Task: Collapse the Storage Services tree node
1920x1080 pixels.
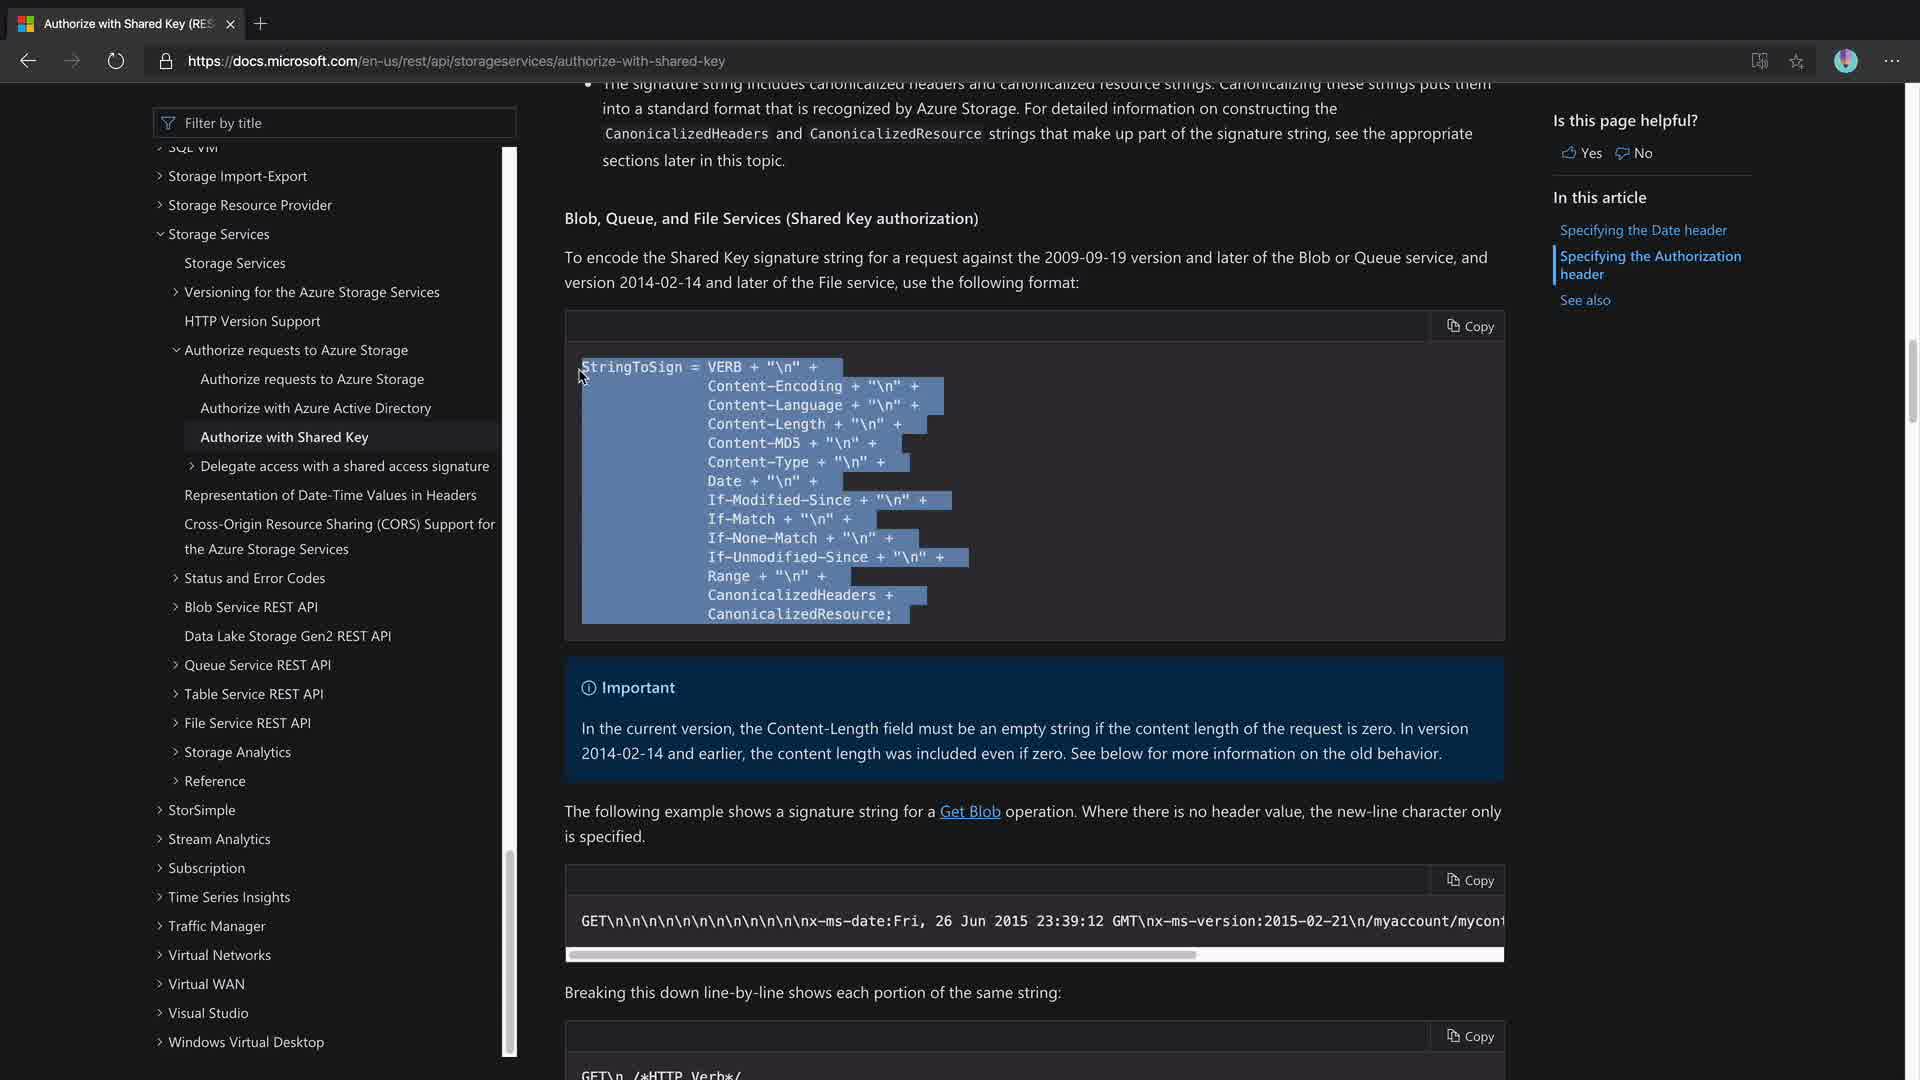Action: pyautogui.click(x=160, y=234)
